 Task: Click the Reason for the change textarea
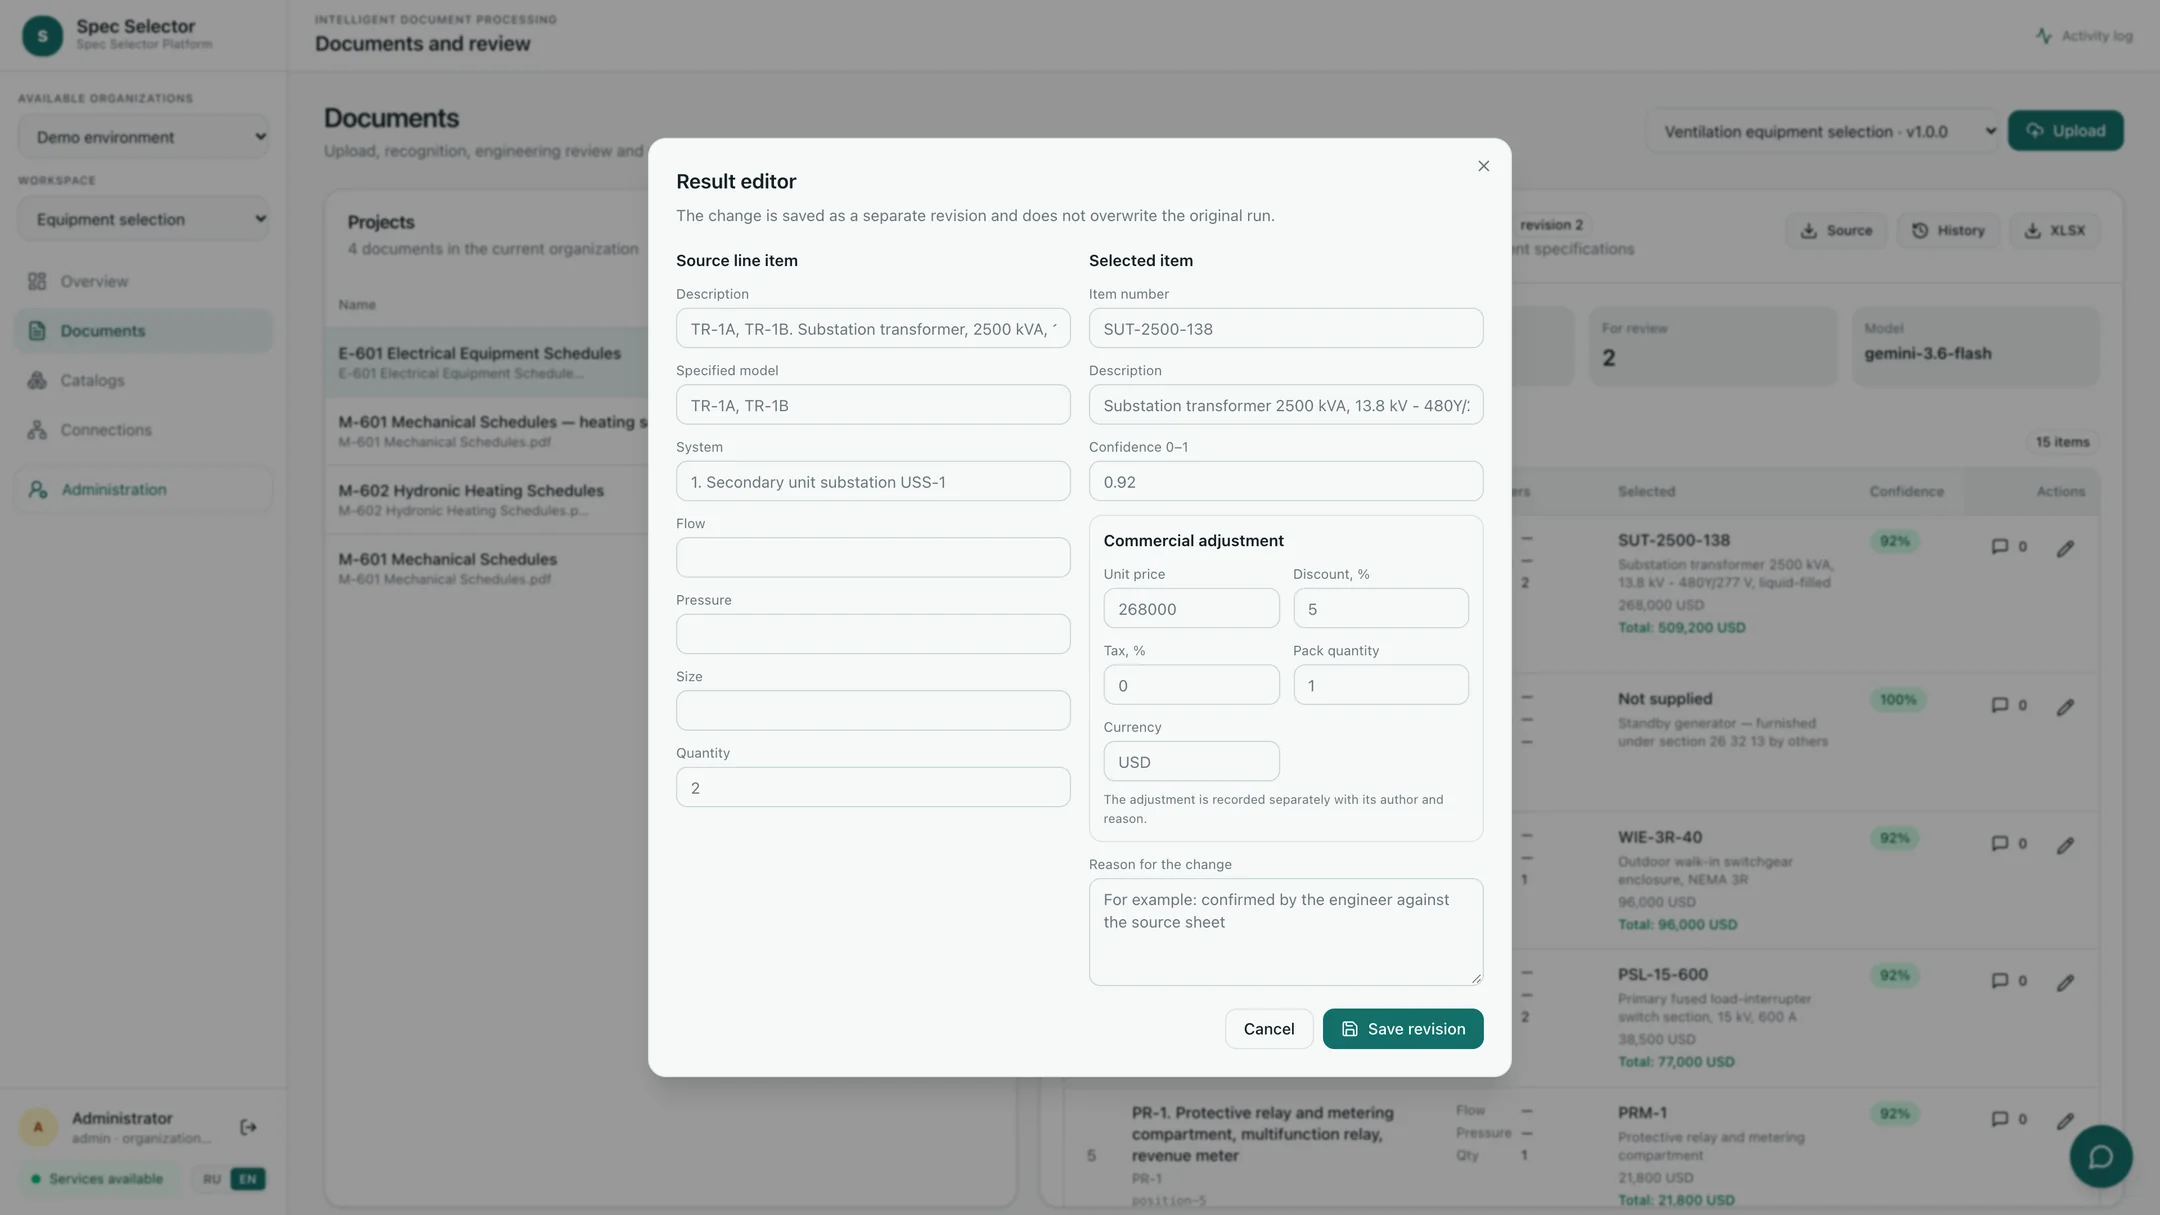point(1285,932)
